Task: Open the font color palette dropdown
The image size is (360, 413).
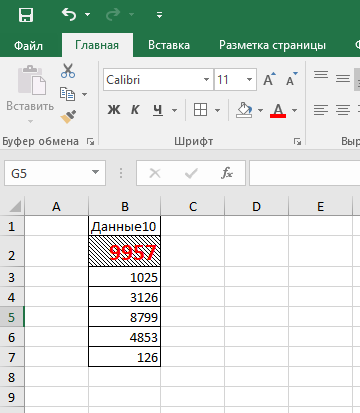Action: 294,110
